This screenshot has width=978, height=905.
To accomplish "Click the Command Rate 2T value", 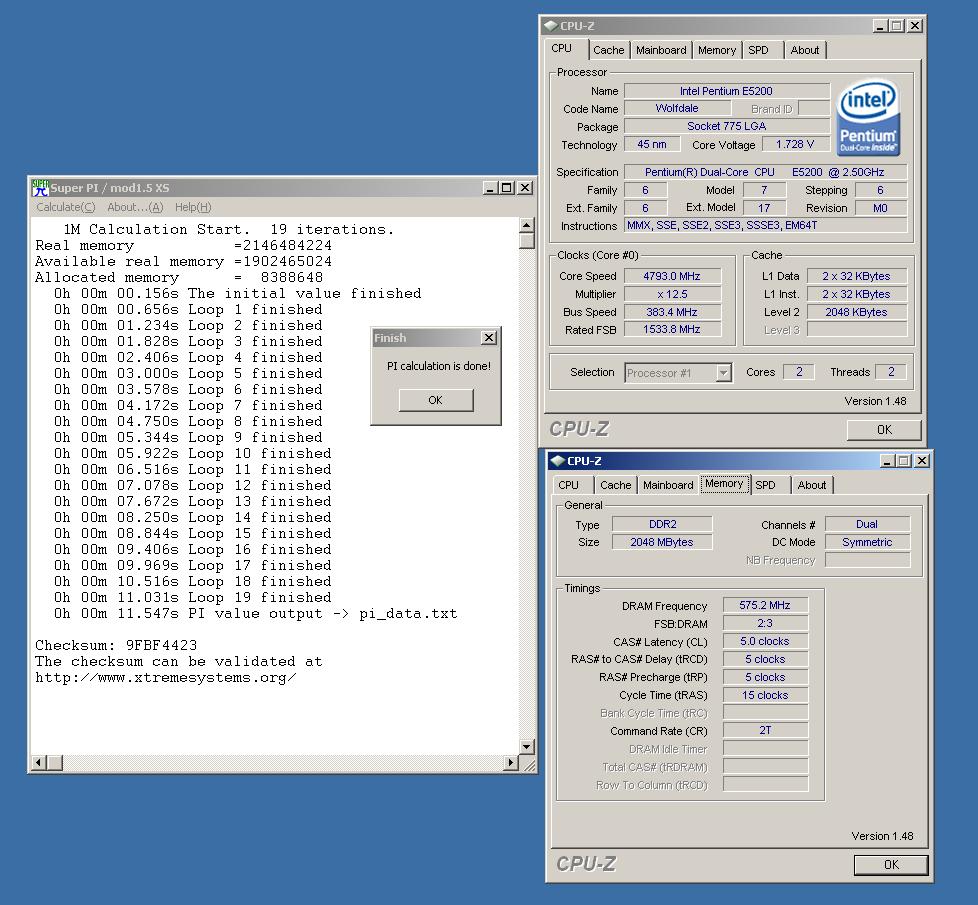I will pos(765,730).
